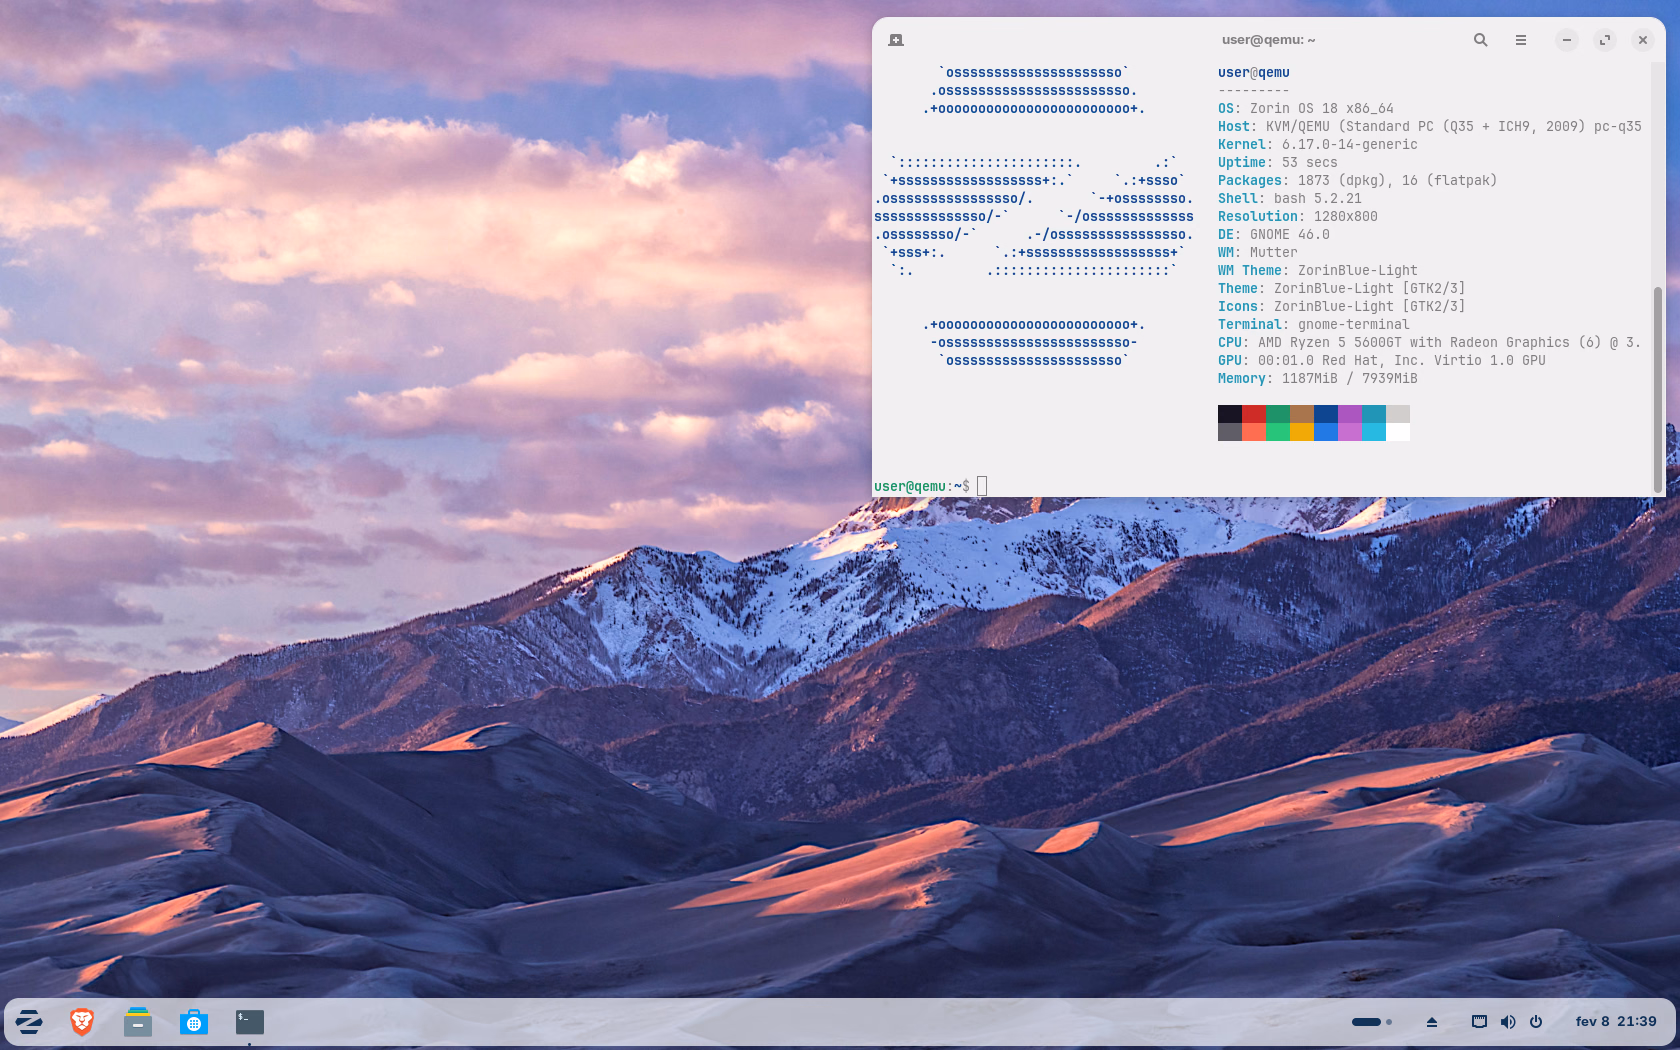Click the terminal vertical scrollbar

1658,390
